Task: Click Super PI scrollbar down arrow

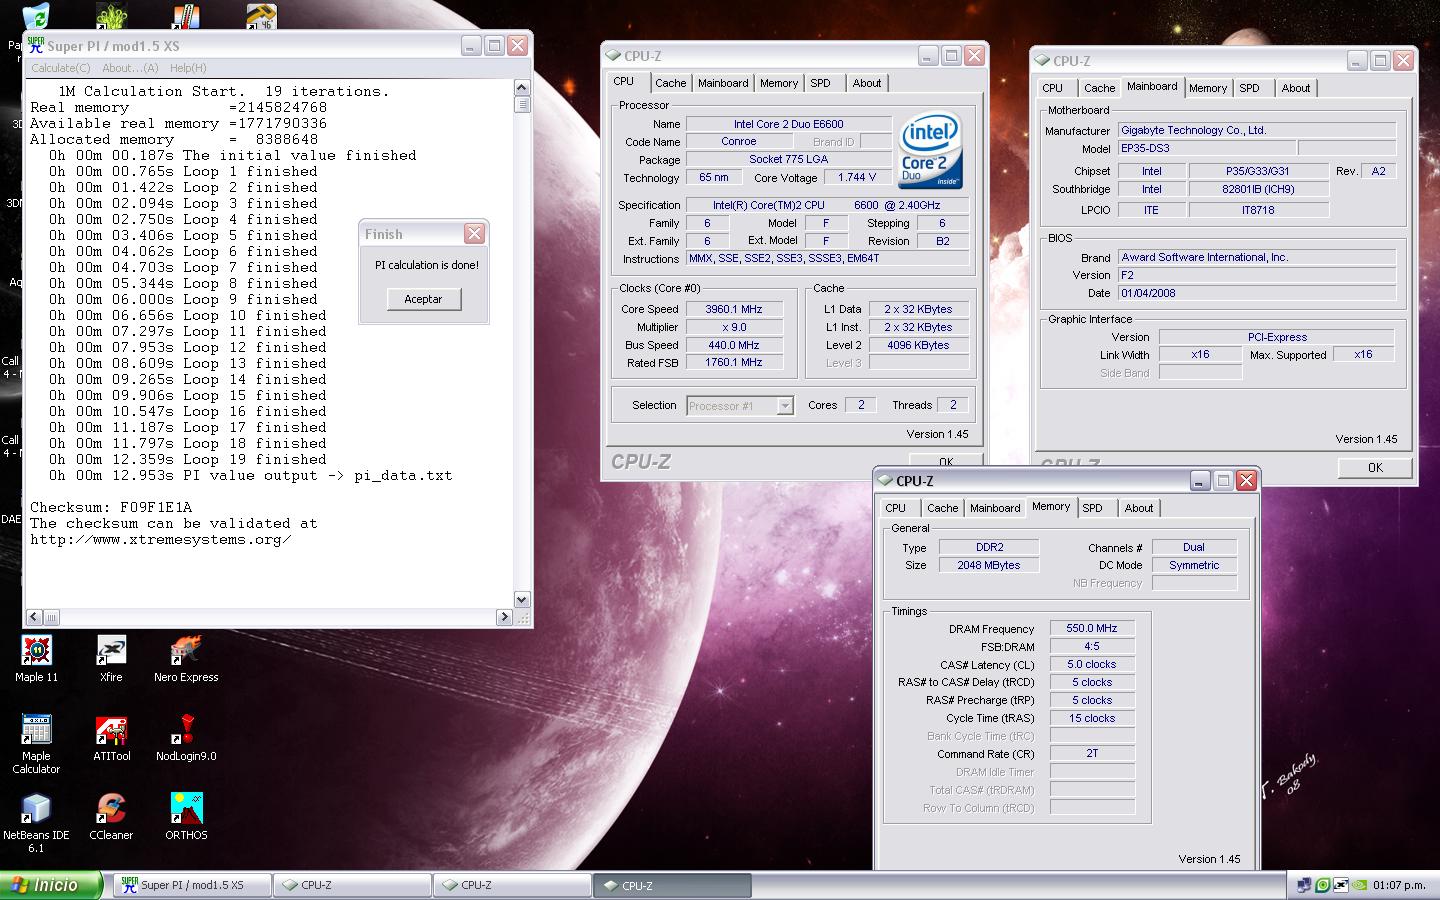Action: [x=522, y=599]
